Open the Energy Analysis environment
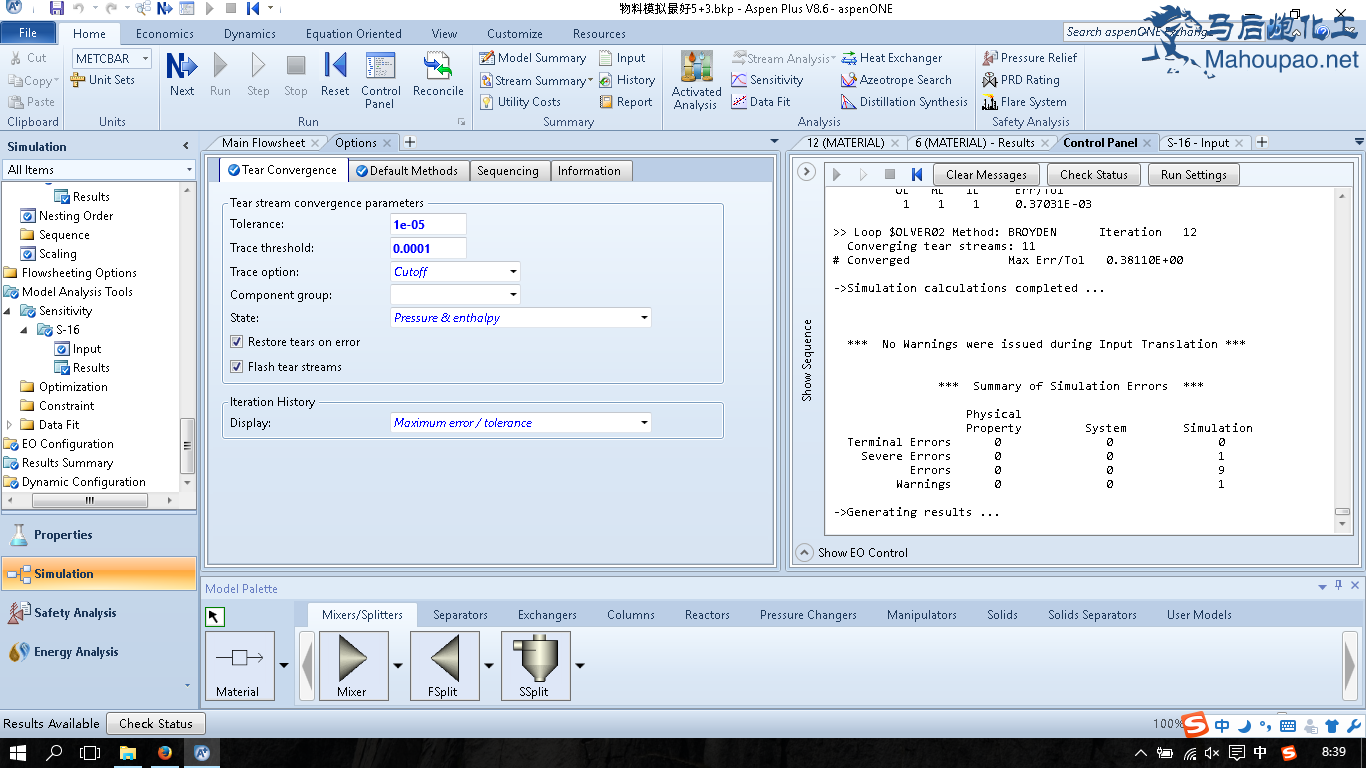The width and height of the screenshot is (1366, 768). point(99,652)
